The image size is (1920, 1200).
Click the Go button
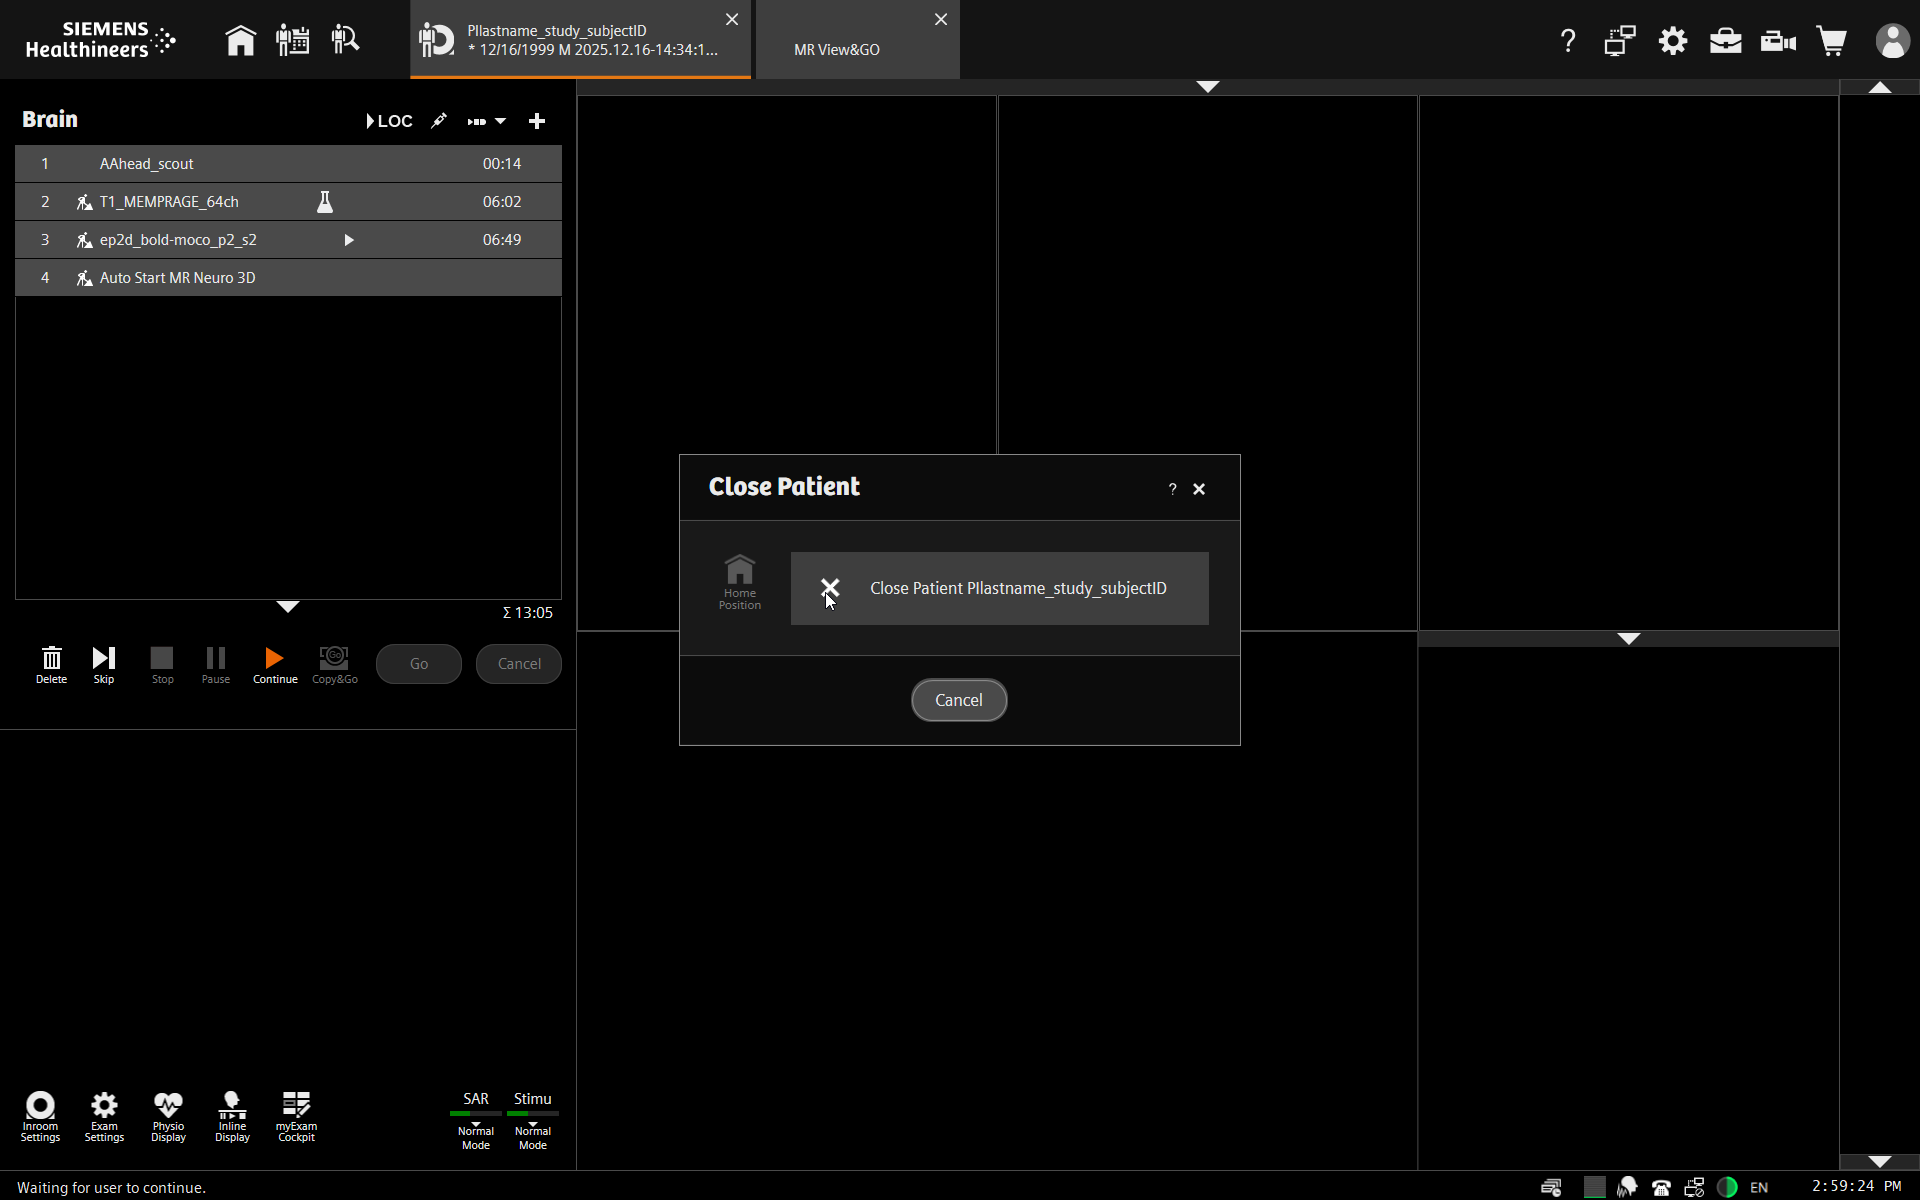coord(419,664)
